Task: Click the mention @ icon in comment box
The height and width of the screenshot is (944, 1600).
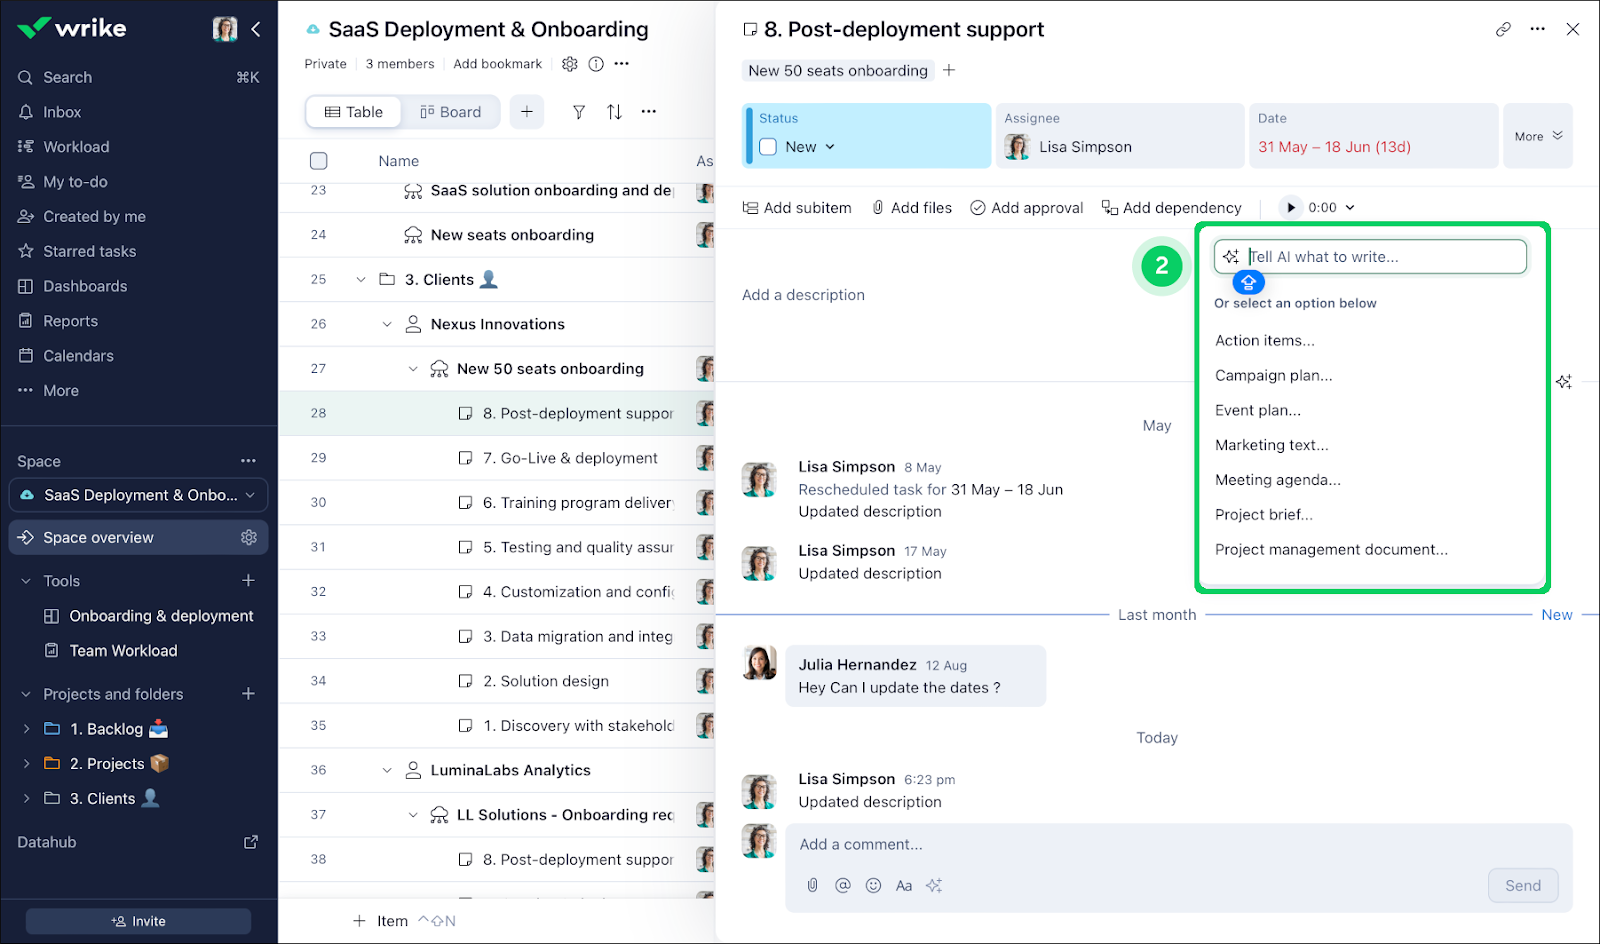Action: tap(843, 885)
